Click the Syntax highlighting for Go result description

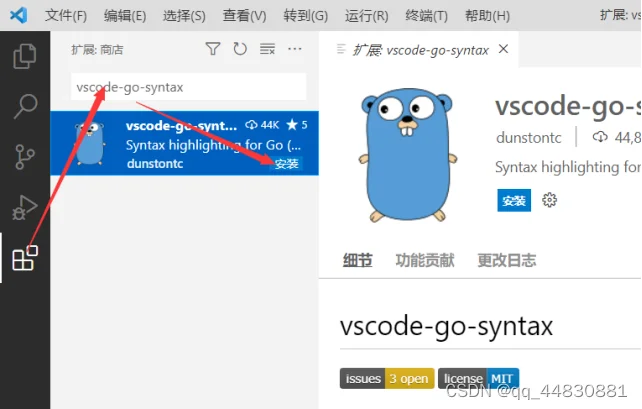pyautogui.click(x=213, y=145)
